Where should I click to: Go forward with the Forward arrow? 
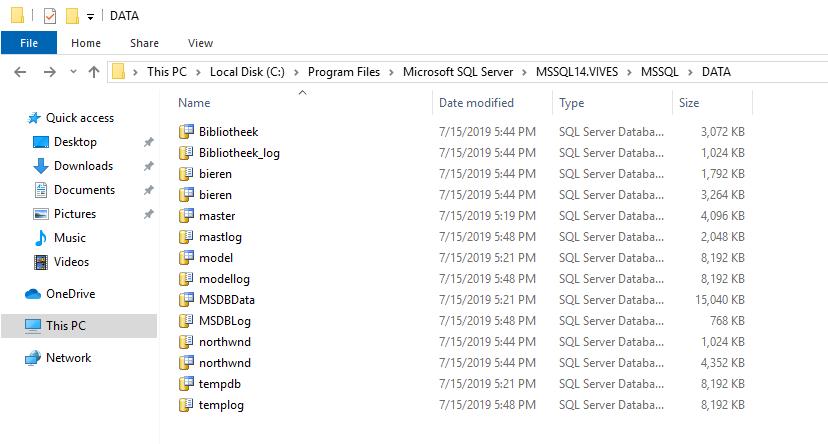[x=50, y=72]
